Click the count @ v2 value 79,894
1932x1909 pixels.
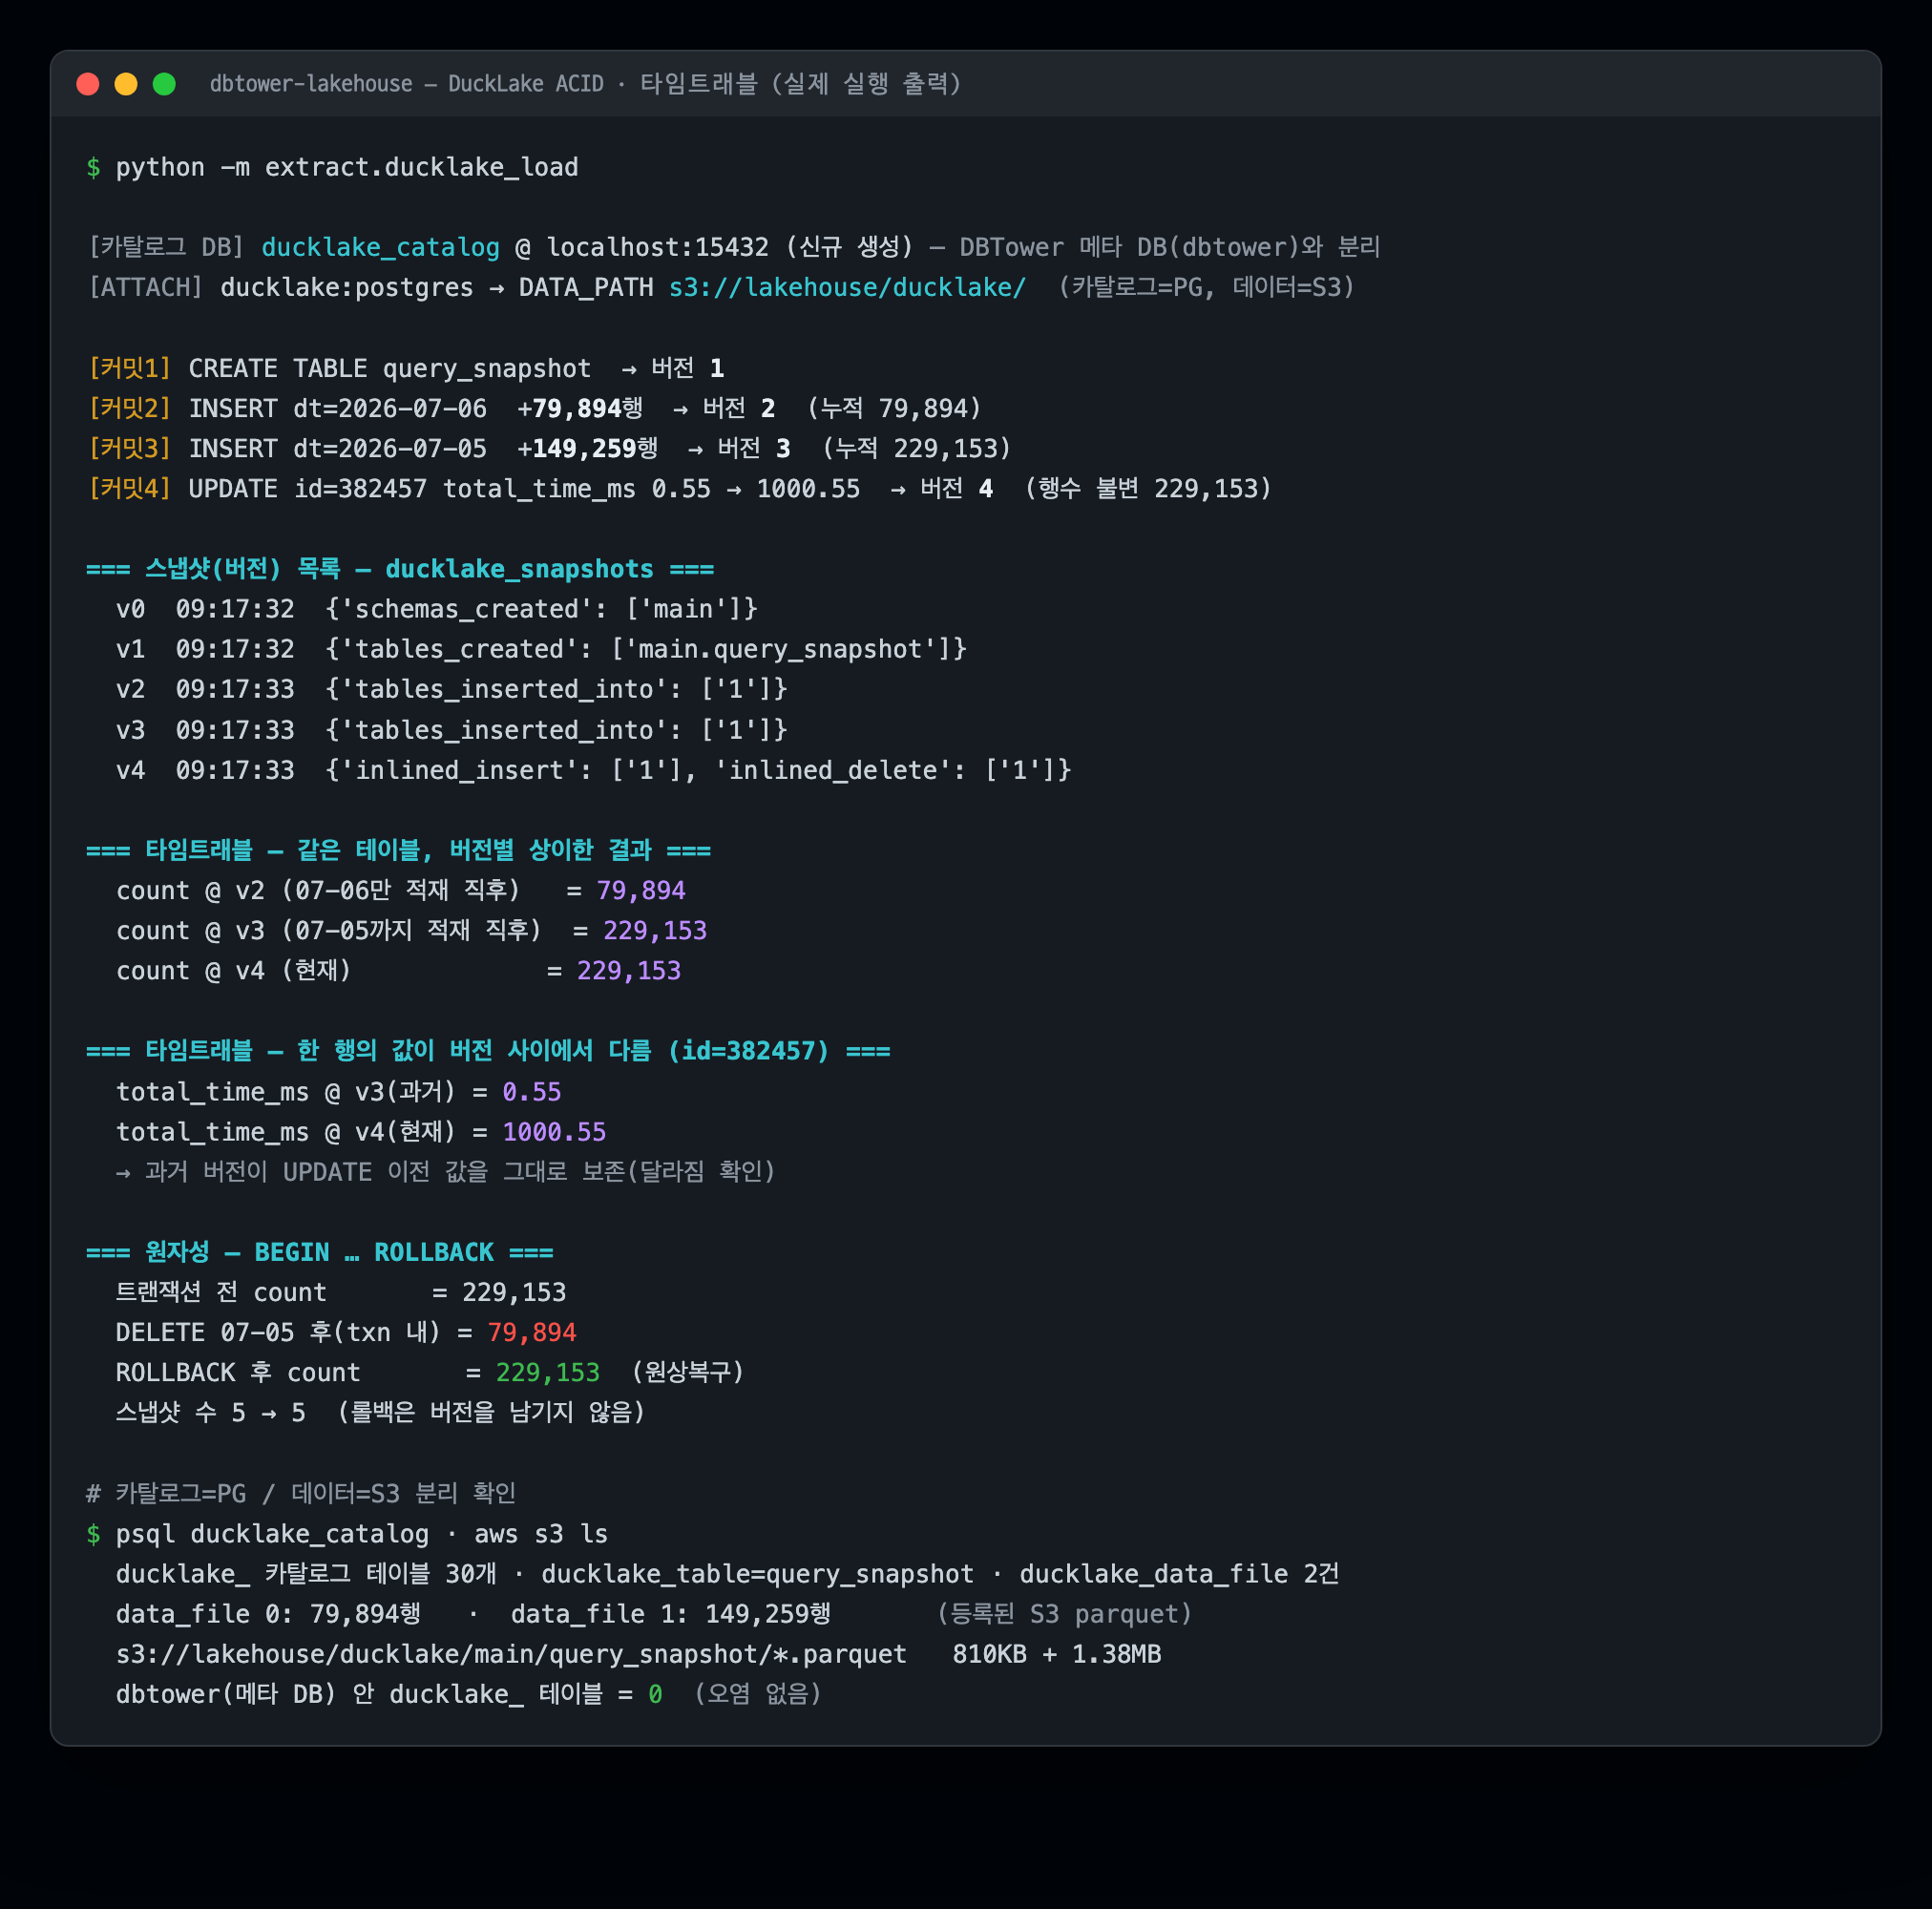coord(641,890)
